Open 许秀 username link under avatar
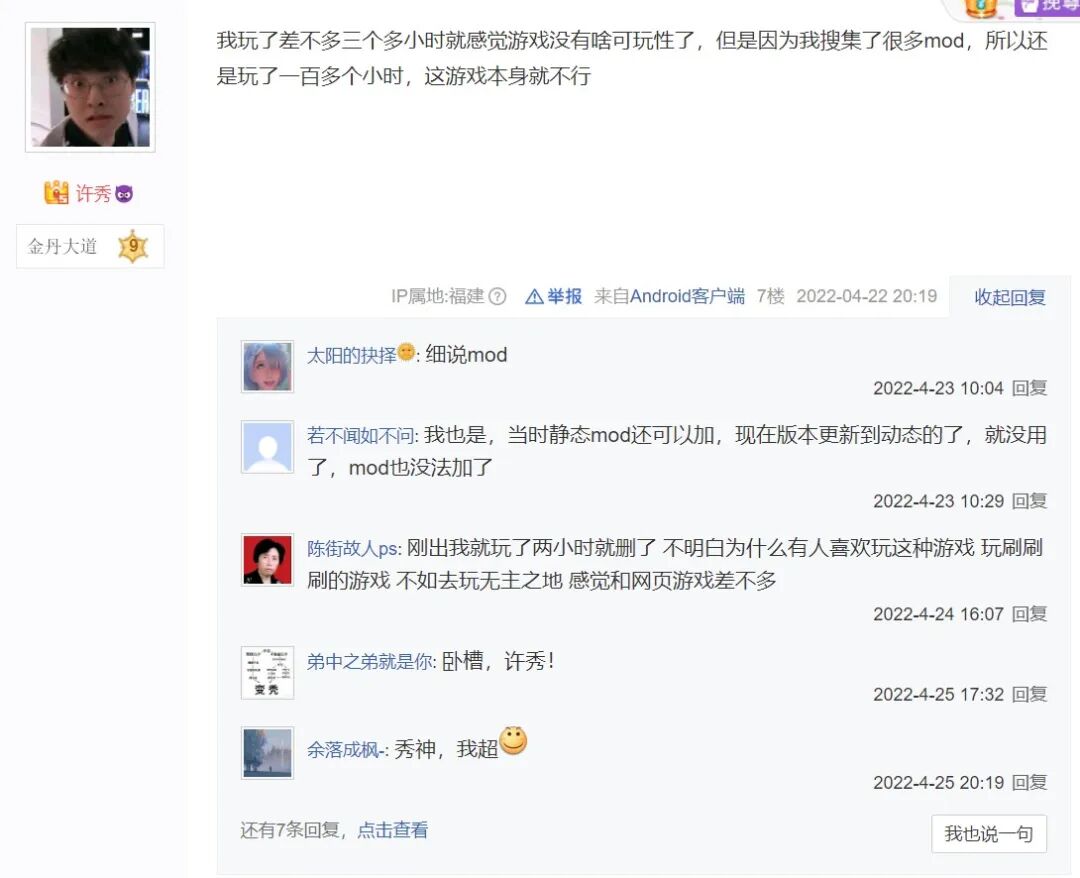Screen dimensions: 1080x878 point(93,194)
